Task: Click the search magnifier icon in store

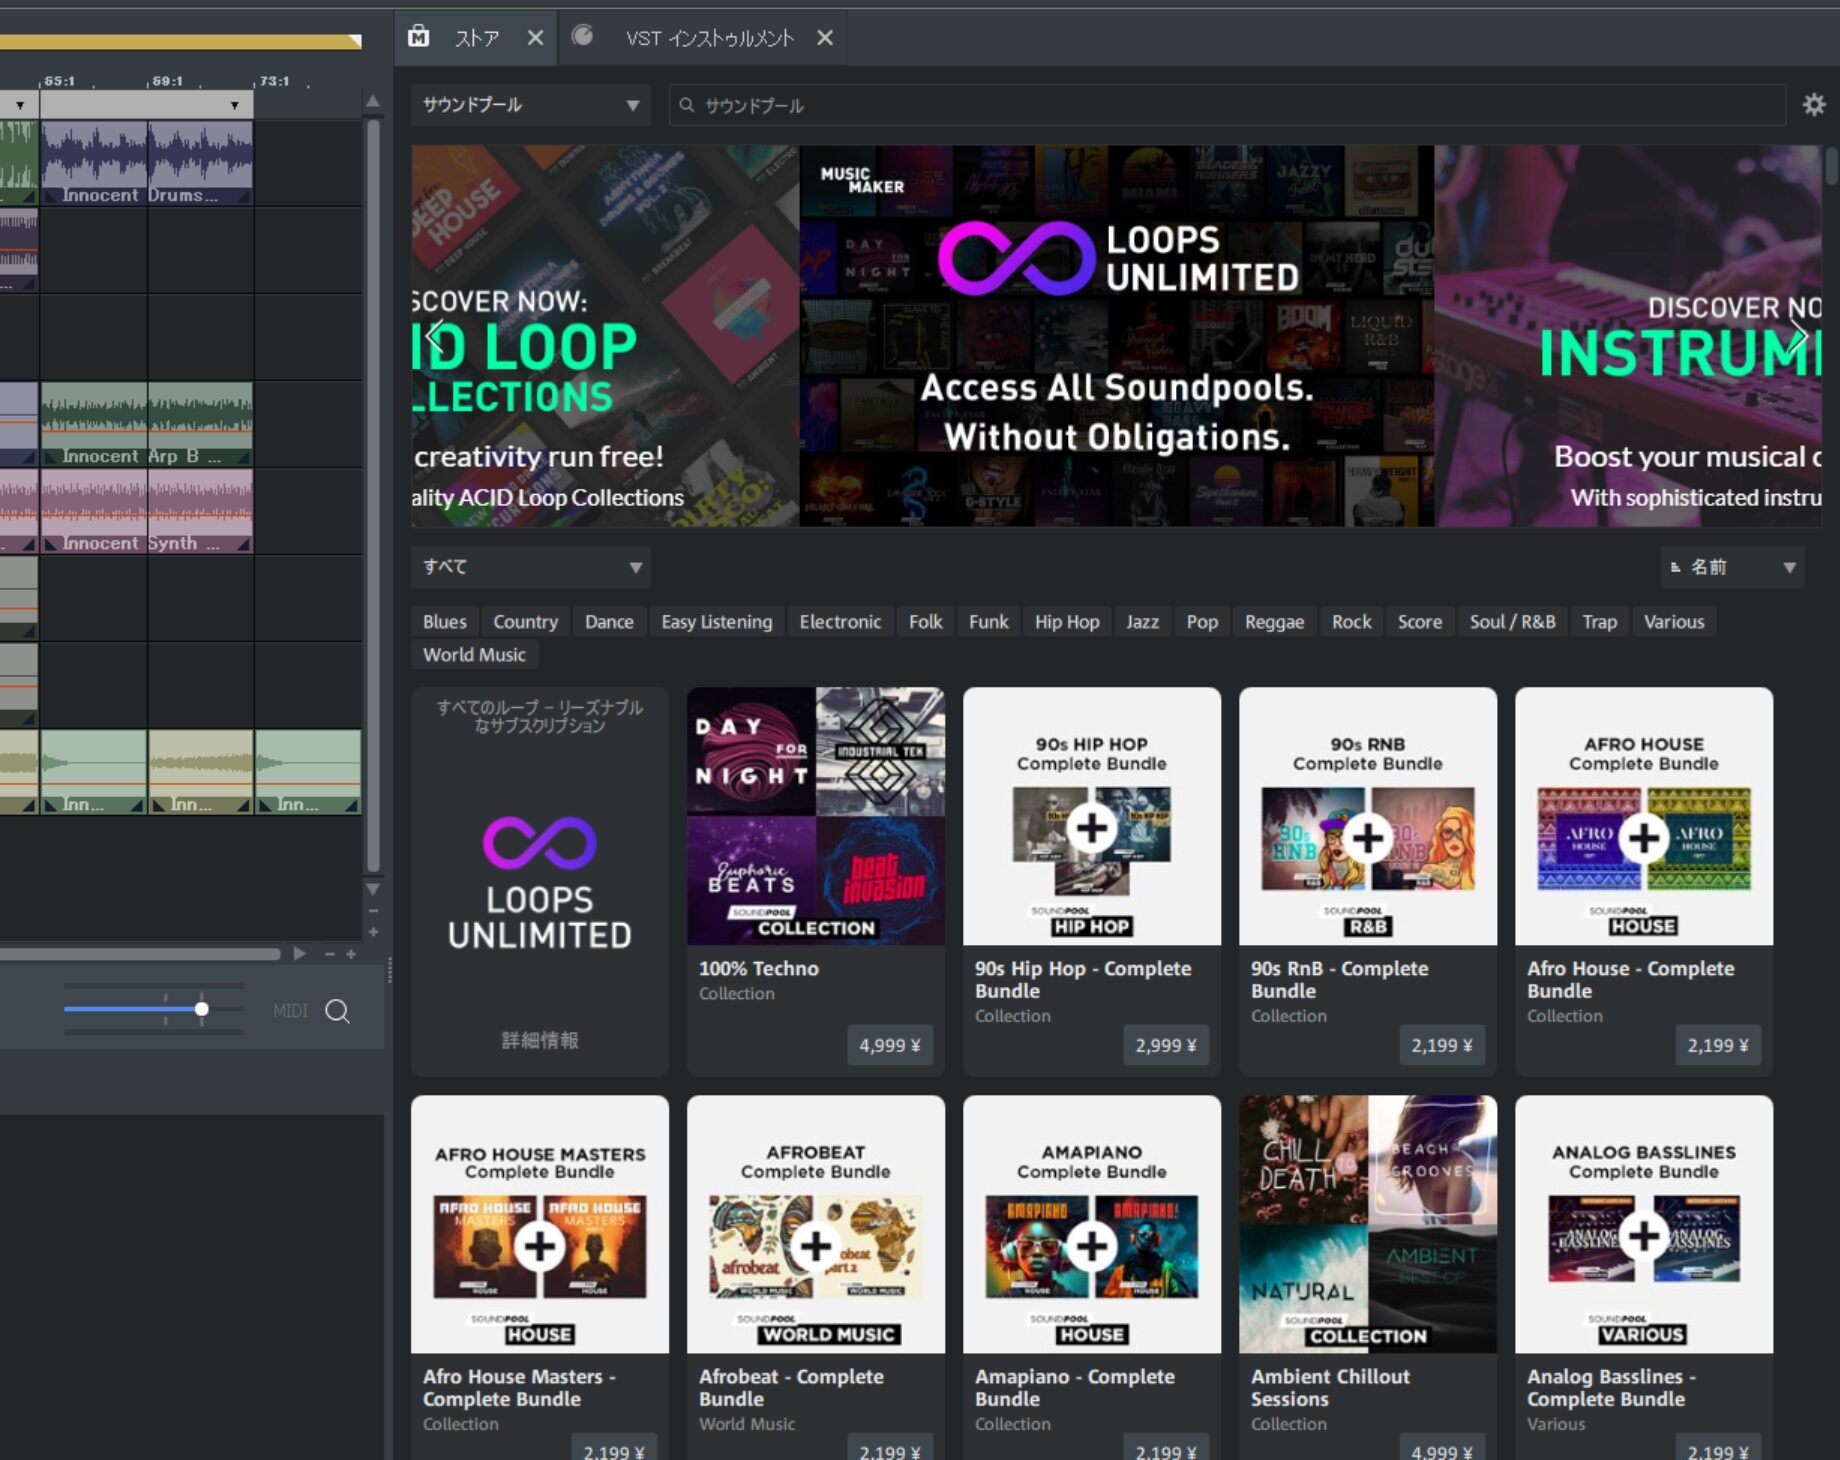Action: (686, 105)
